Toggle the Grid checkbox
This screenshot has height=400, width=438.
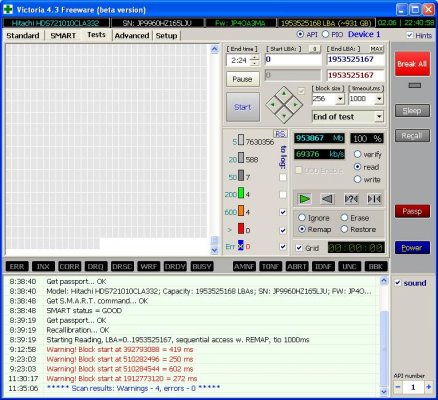pos(299,248)
